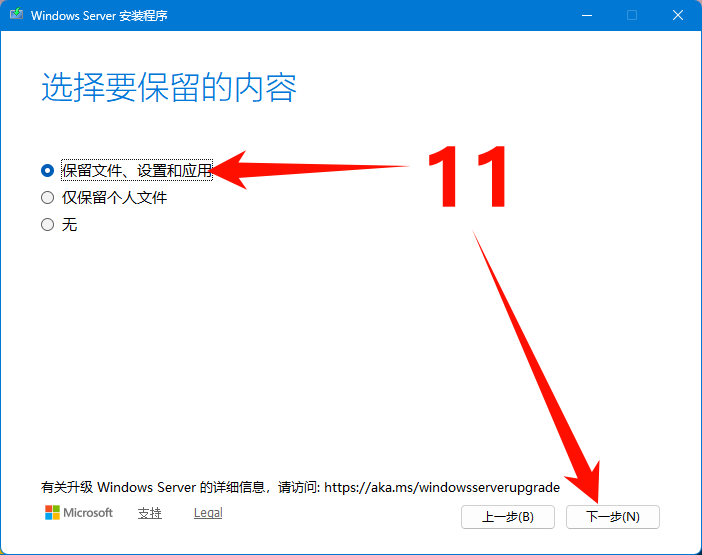Open the Legal link
Image resolution: width=702 pixels, height=555 pixels.
click(208, 513)
